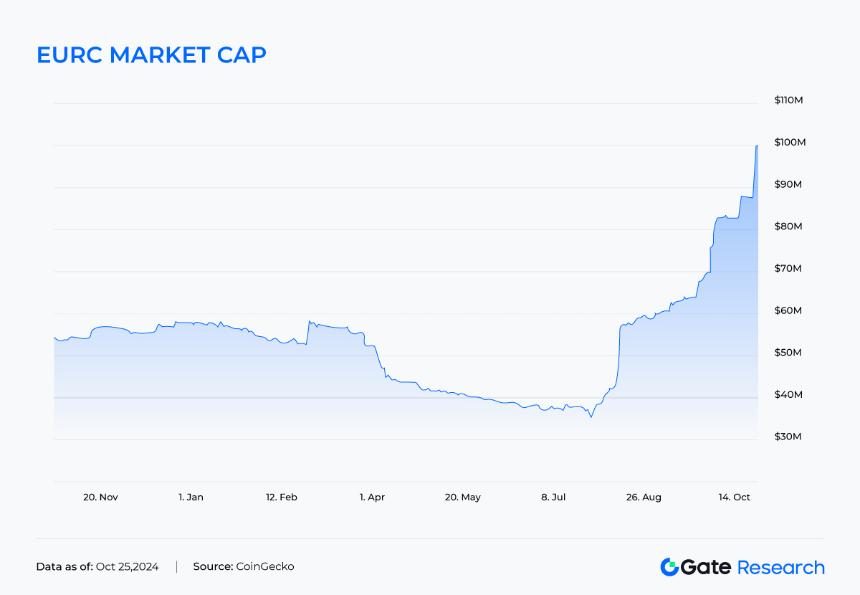Click the 12. Feb date label
The width and height of the screenshot is (860, 595).
tap(281, 497)
